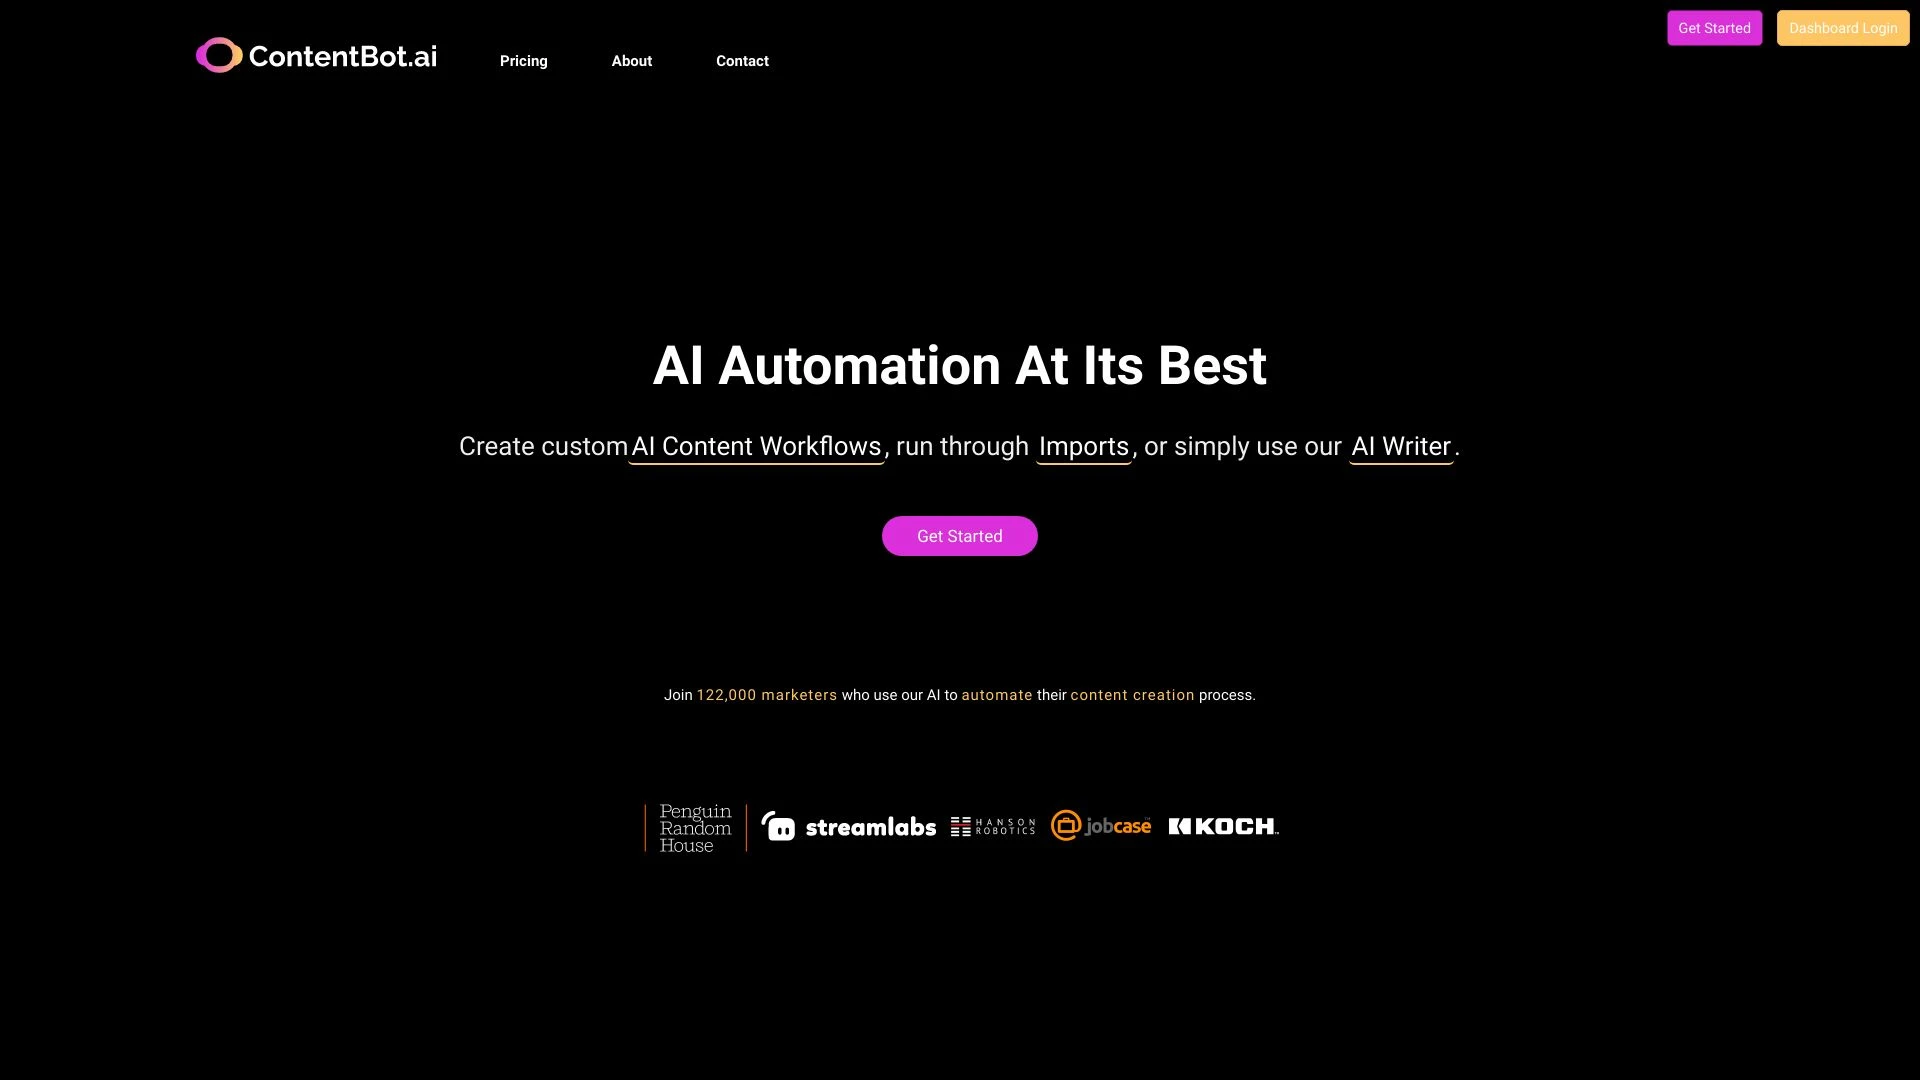Click the 122,000 marketers highlight text

point(766,695)
